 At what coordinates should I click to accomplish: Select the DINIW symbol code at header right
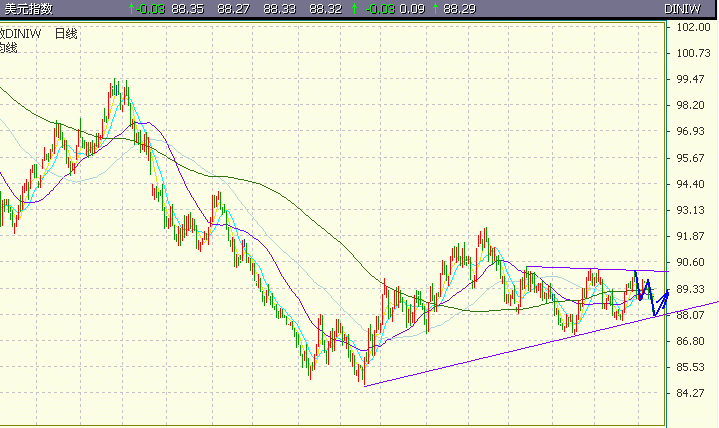click(x=682, y=9)
